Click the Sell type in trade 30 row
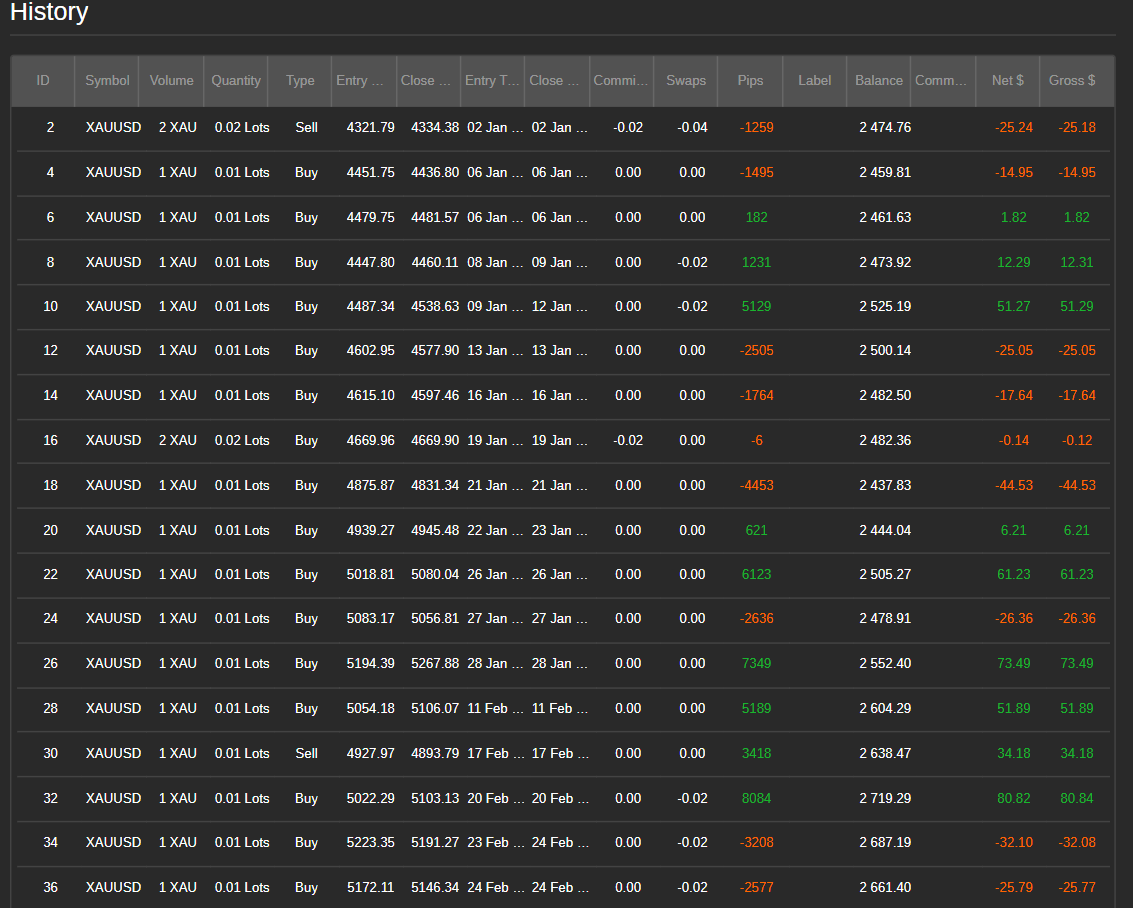Viewport: 1133px width, 908px height. [306, 753]
